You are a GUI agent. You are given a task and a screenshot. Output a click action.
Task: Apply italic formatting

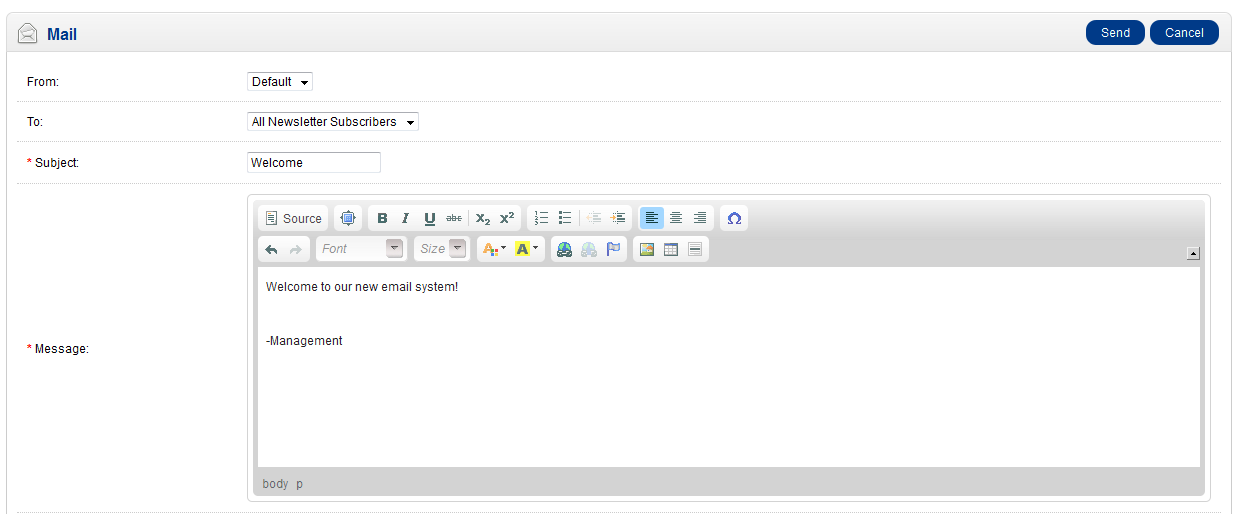pos(405,218)
